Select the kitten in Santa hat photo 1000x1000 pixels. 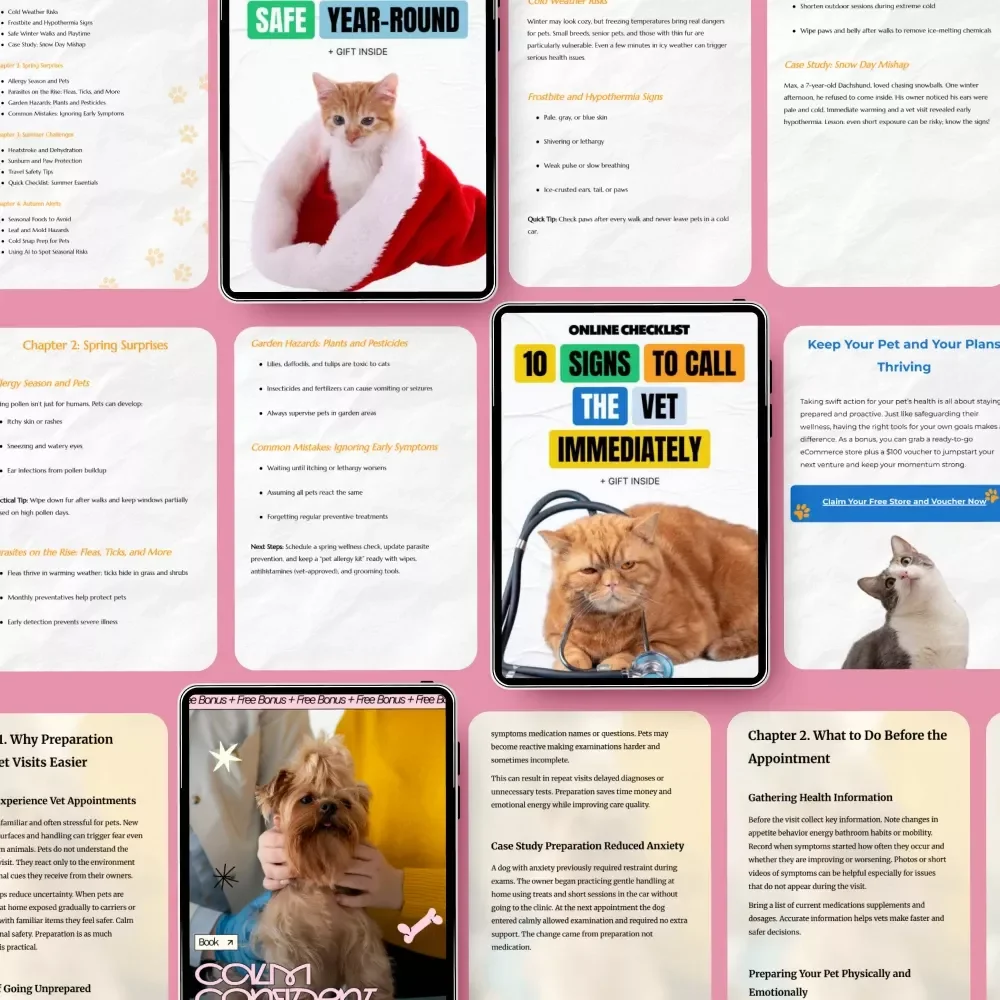click(367, 180)
